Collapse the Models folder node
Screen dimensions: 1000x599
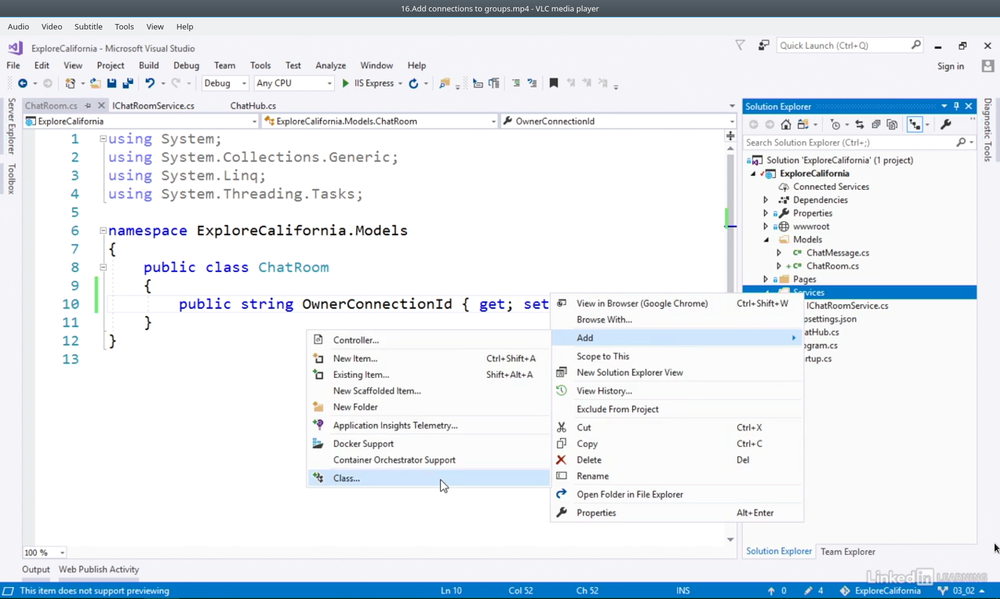click(767, 240)
